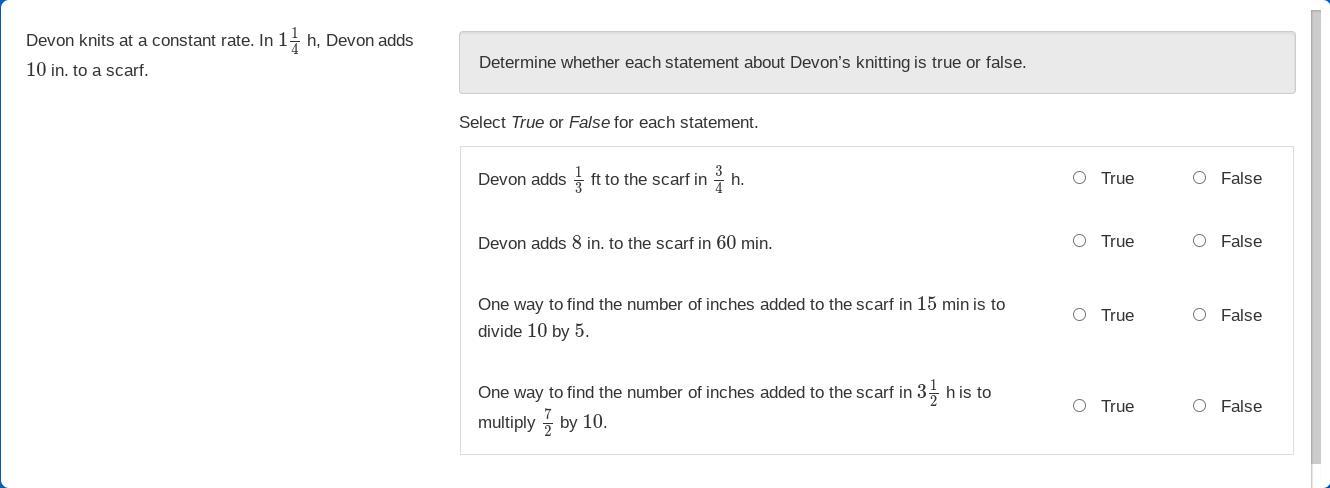The image size is (1330, 488).
Task: Click '10 in. to a scarf' text in problem
Action: coord(87,70)
